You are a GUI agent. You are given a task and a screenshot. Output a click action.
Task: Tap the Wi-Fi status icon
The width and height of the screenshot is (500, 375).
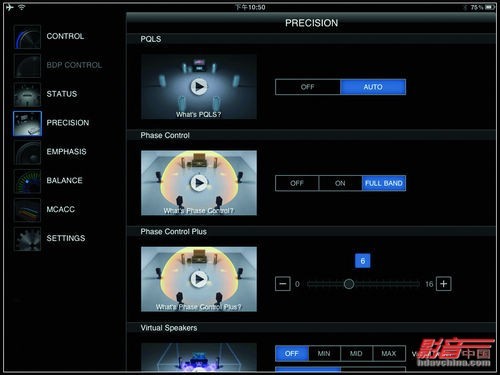click(22, 7)
